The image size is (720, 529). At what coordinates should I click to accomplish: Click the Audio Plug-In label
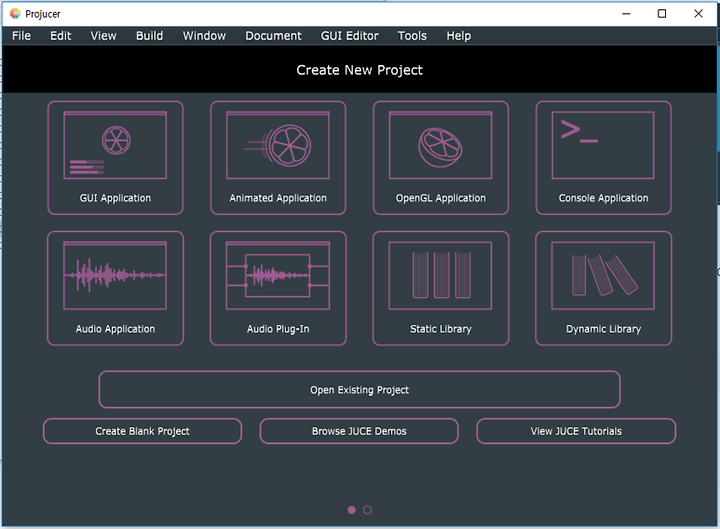[x=278, y=329]
